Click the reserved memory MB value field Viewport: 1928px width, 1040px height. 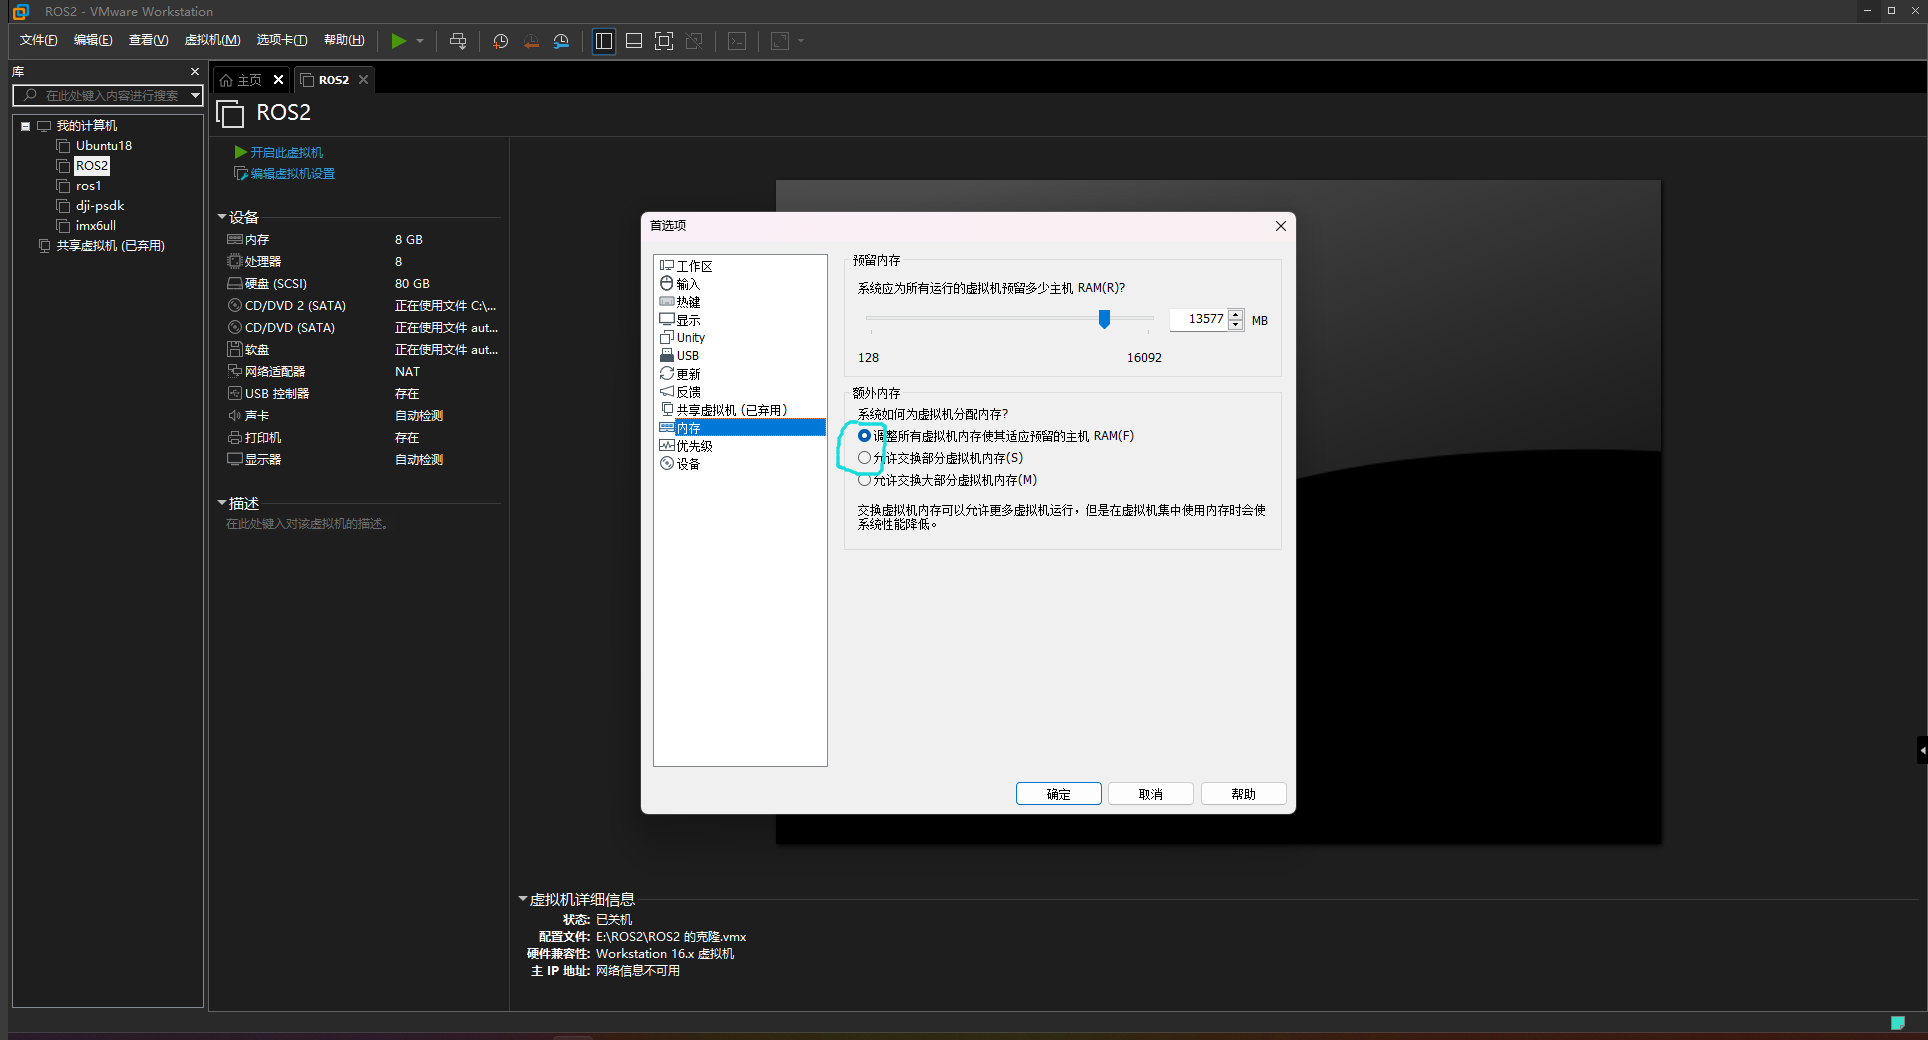[1198, 319]
